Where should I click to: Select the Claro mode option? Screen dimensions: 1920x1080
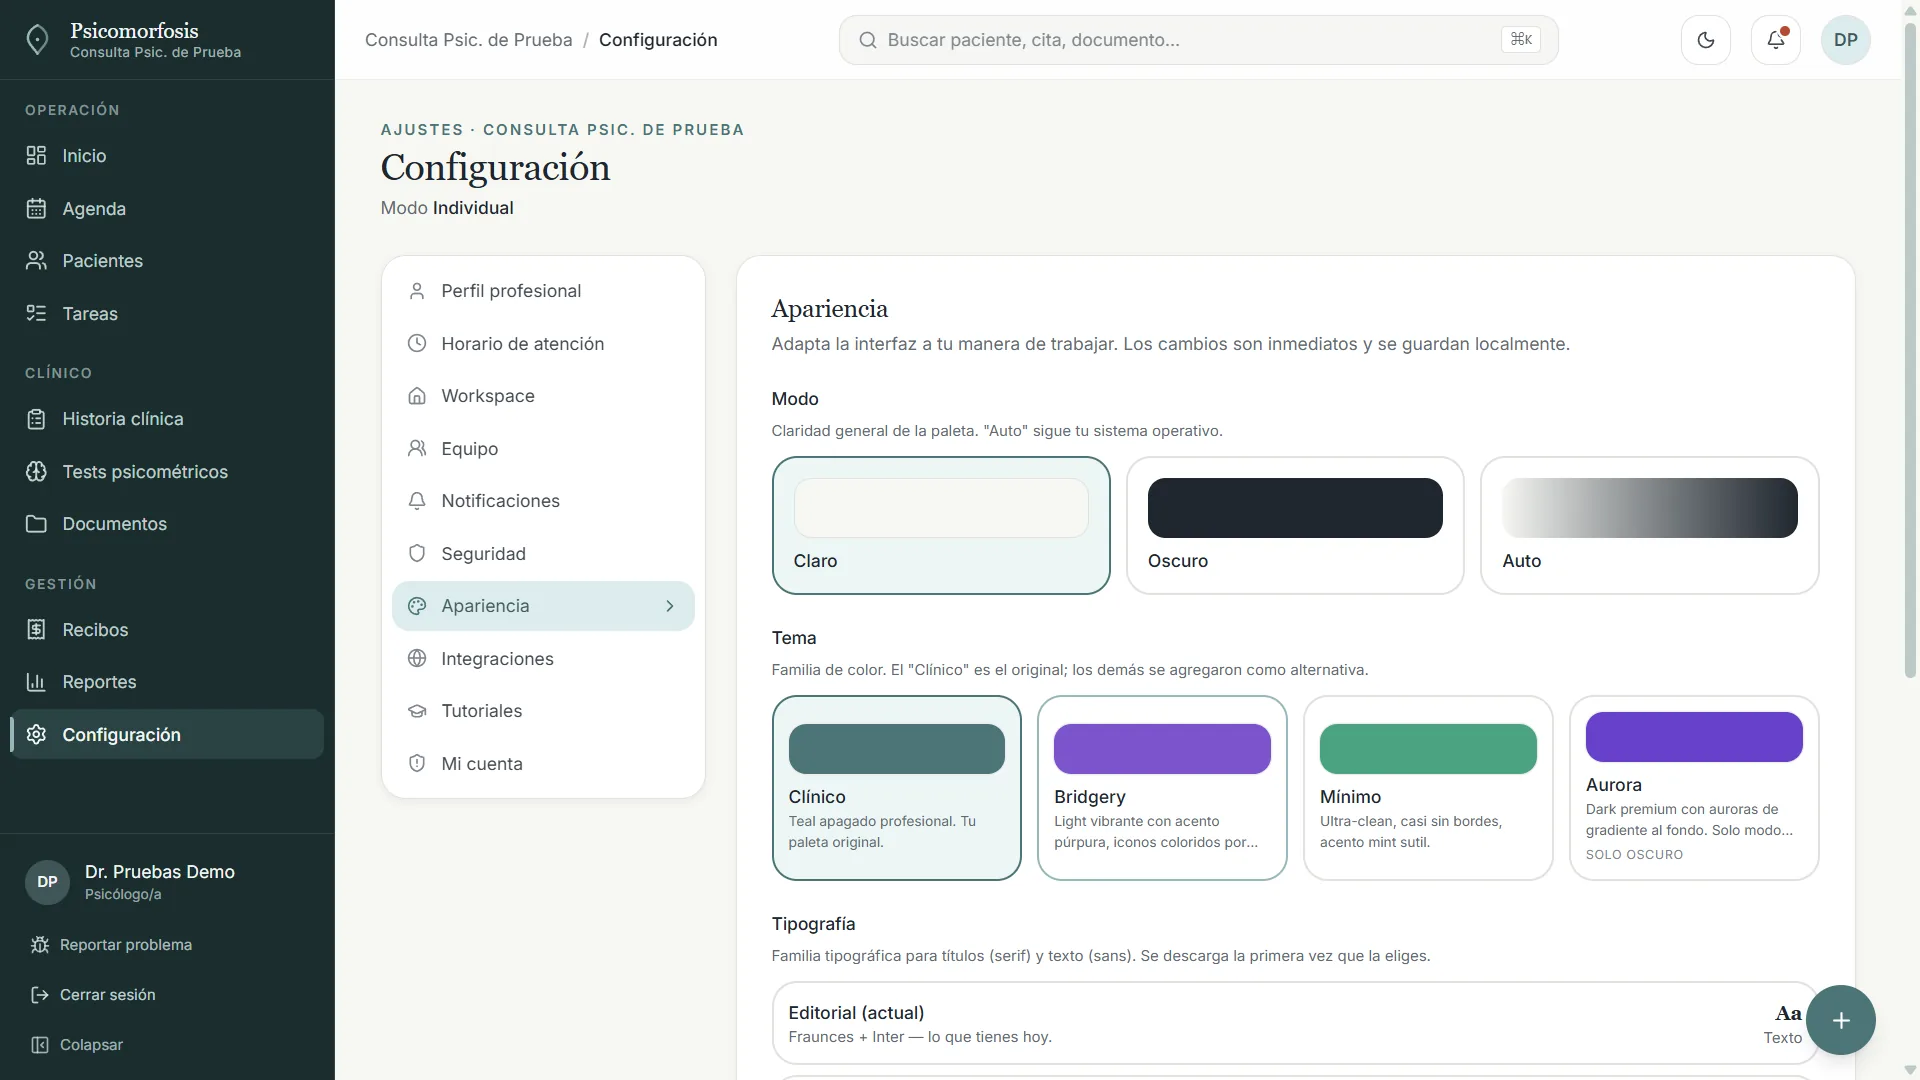(x=941, y=526)
